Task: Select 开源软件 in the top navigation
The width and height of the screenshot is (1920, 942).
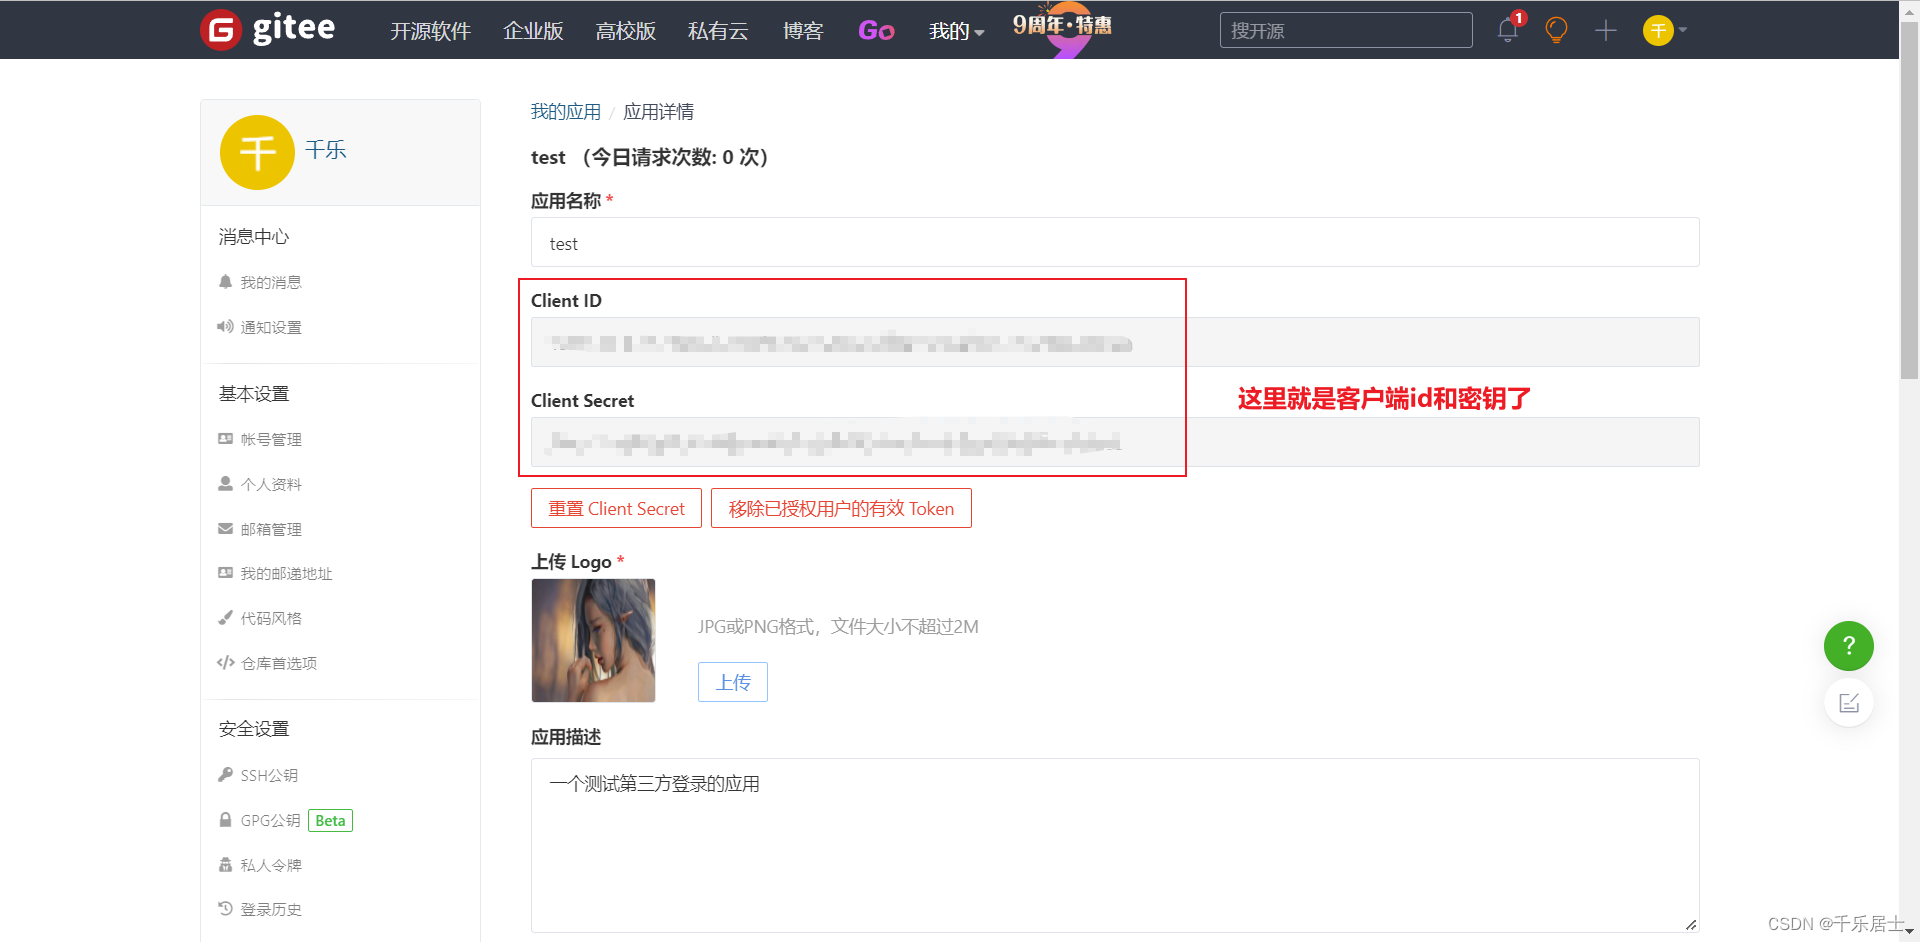Action: pos(430,31)
